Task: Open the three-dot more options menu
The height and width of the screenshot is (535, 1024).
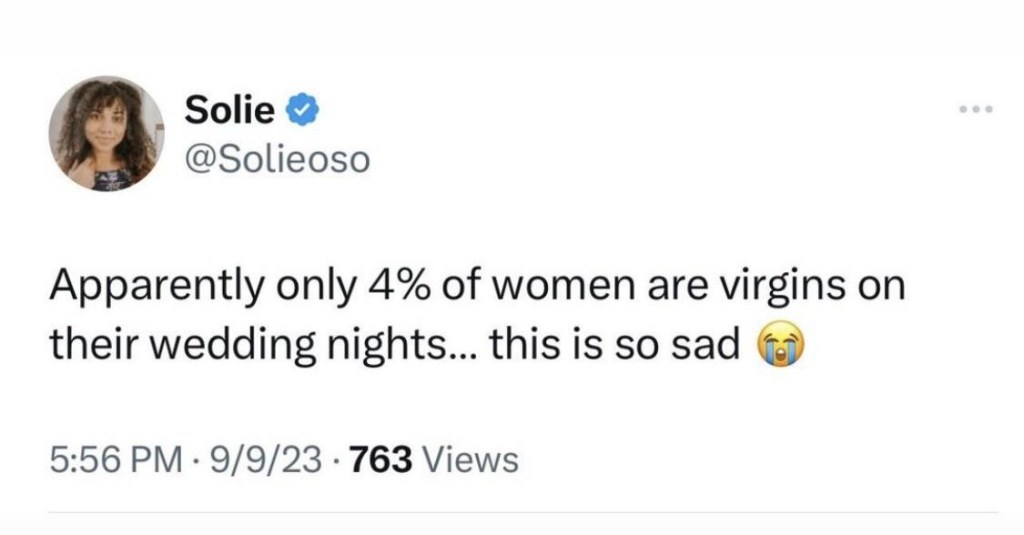Action: 973,110
